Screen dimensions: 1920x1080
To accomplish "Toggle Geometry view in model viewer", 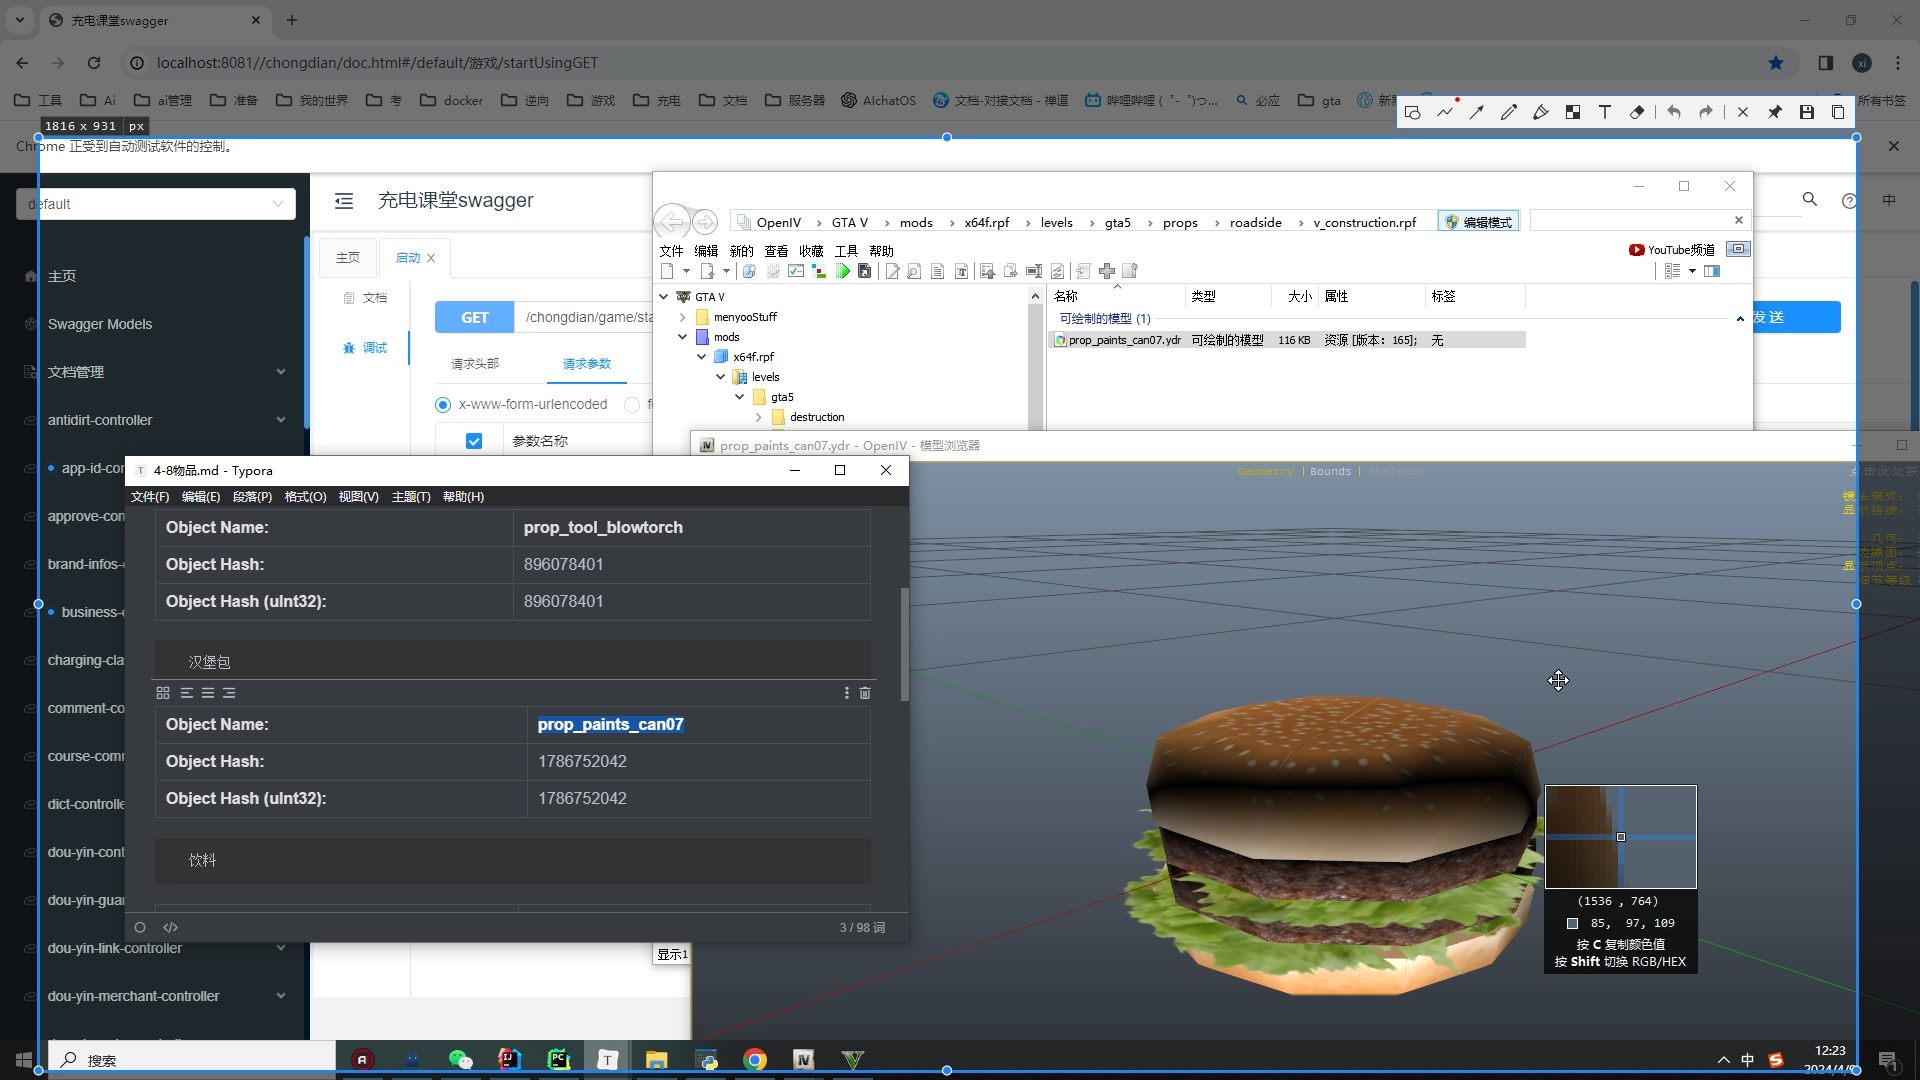I will tap(1265, 472).
